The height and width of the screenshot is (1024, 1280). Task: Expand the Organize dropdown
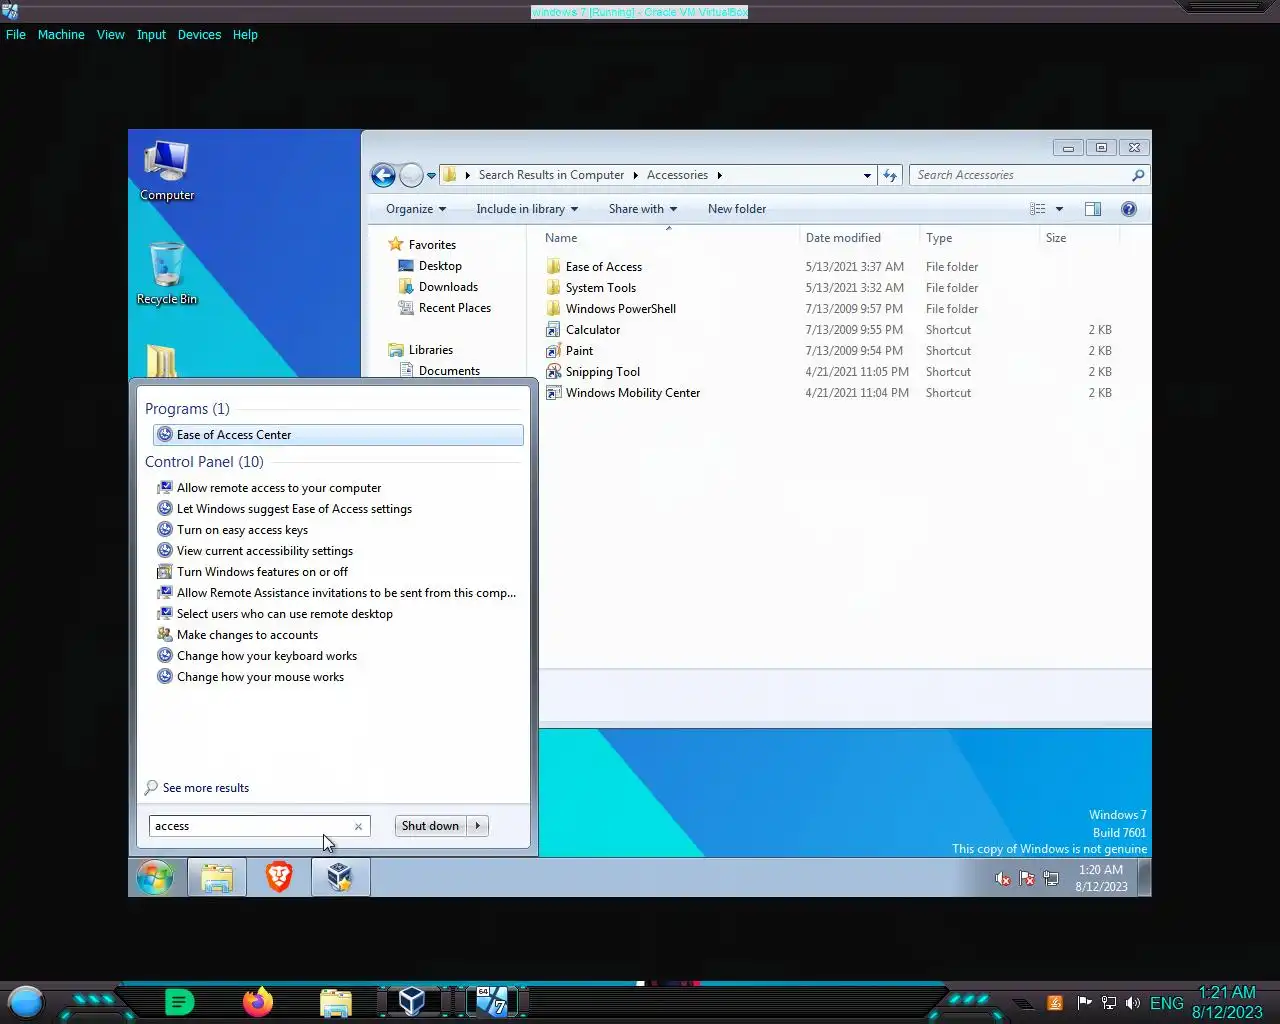416,209
